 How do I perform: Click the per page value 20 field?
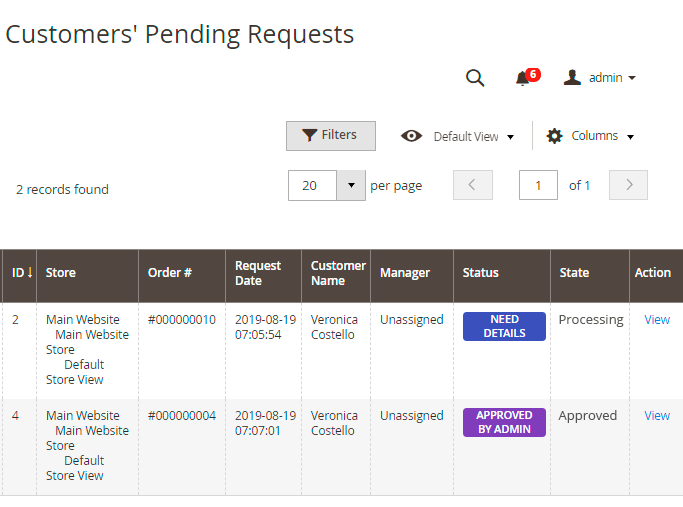(x=312, y=185)
